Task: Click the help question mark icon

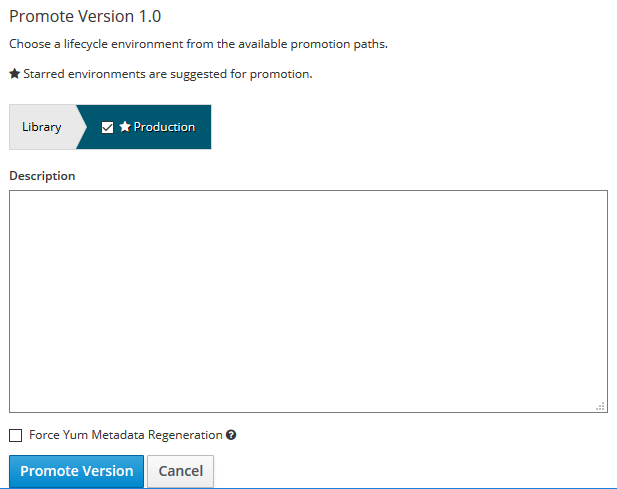Action: 231,435
